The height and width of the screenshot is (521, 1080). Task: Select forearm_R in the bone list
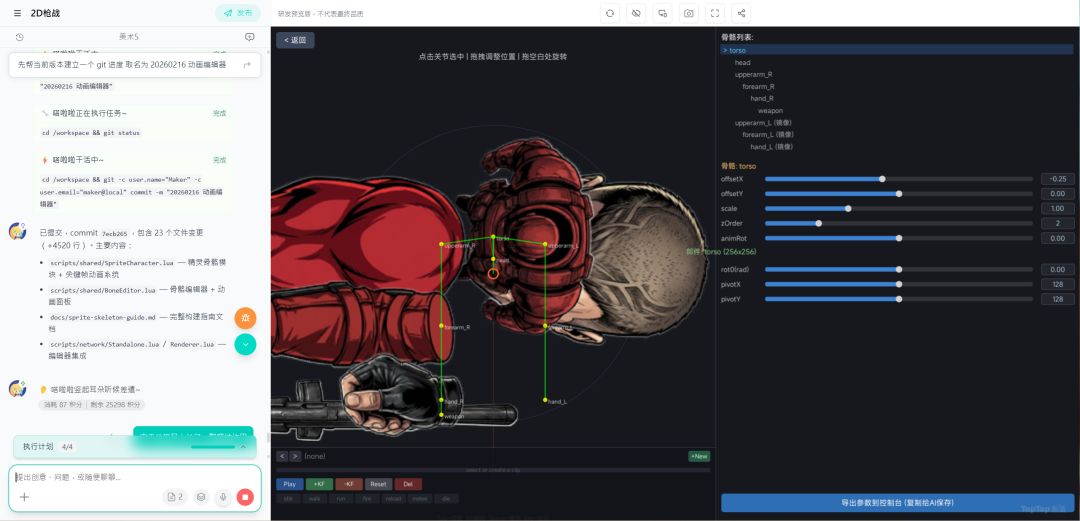pos(759,86)
